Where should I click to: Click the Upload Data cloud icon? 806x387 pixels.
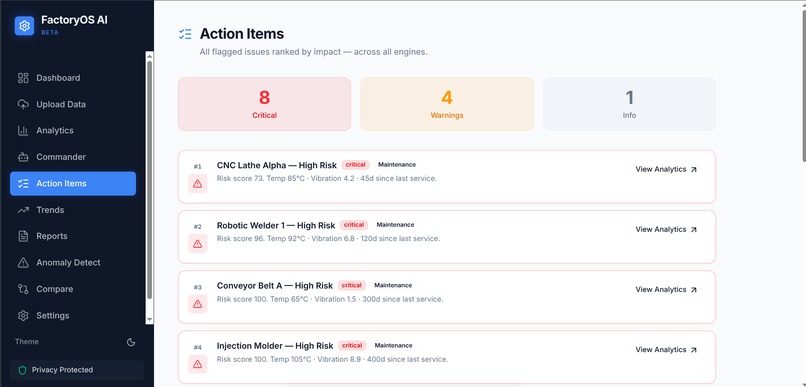pos(23,104)
